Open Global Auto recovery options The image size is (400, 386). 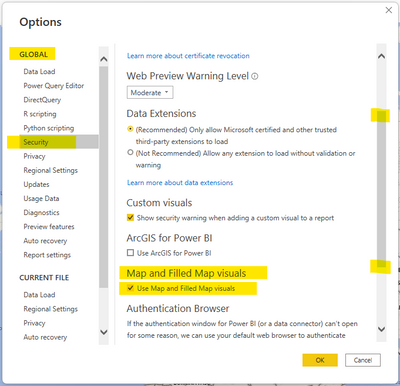click(45, 241)
